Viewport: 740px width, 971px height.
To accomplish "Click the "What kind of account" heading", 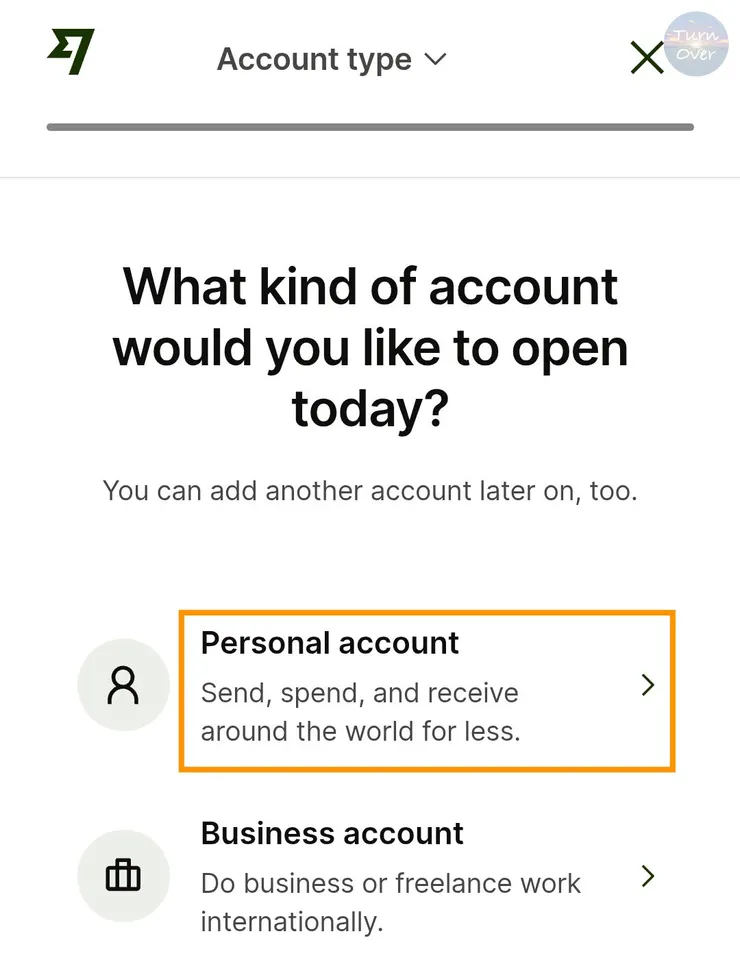I will (370, 287).
